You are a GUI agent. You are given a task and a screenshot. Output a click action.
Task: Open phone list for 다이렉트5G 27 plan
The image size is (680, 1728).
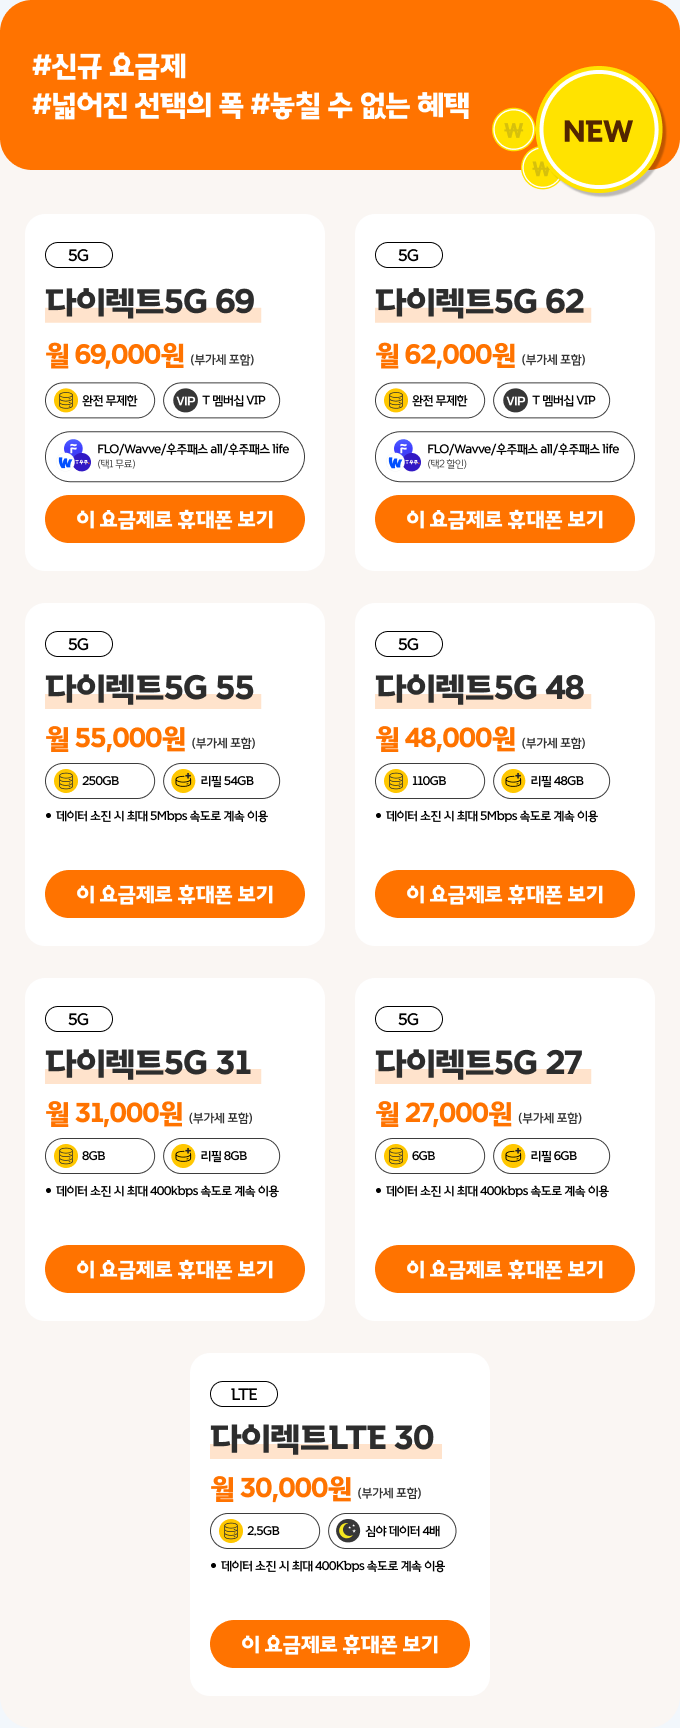pyautogui.click(x=505, y=1269)
